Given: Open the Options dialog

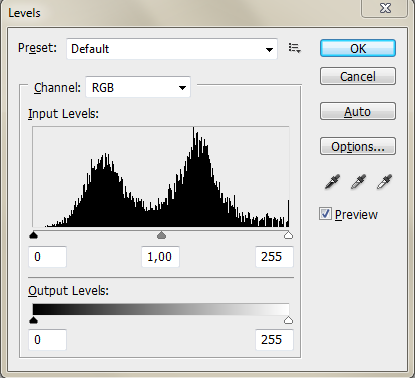Looking at the screenshot, I should (358, 146).
